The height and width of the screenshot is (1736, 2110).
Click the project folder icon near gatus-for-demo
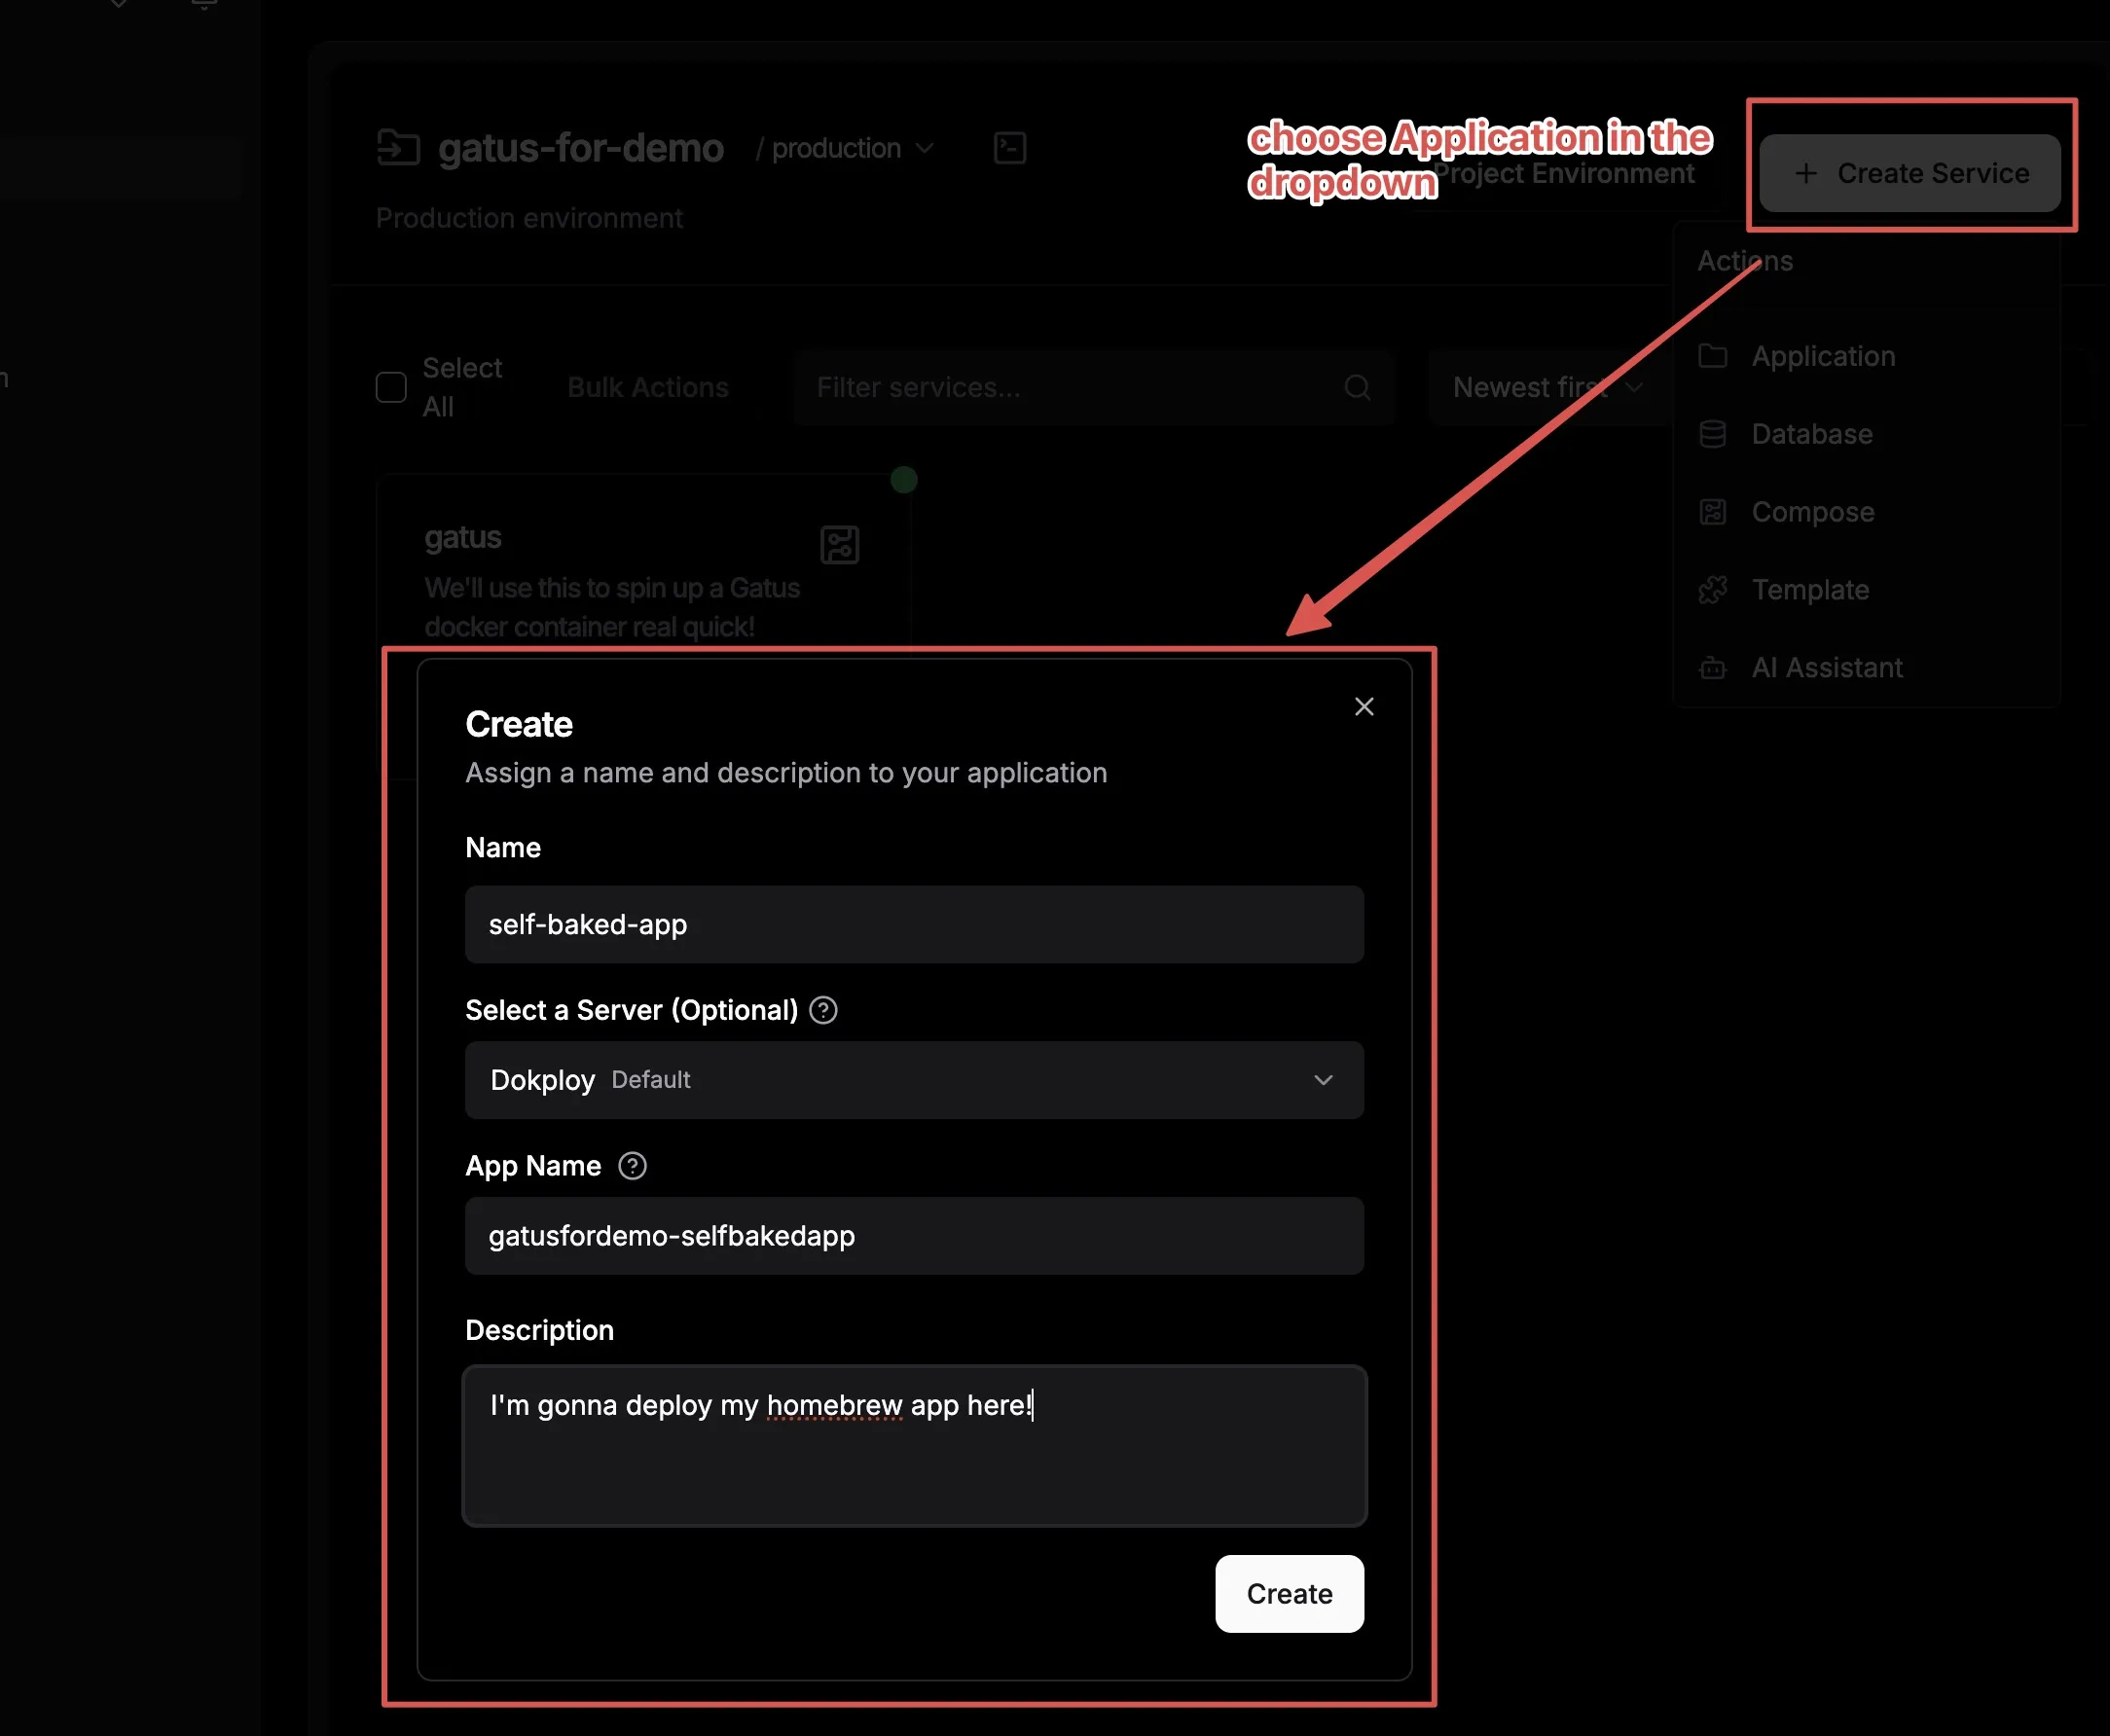398,148
